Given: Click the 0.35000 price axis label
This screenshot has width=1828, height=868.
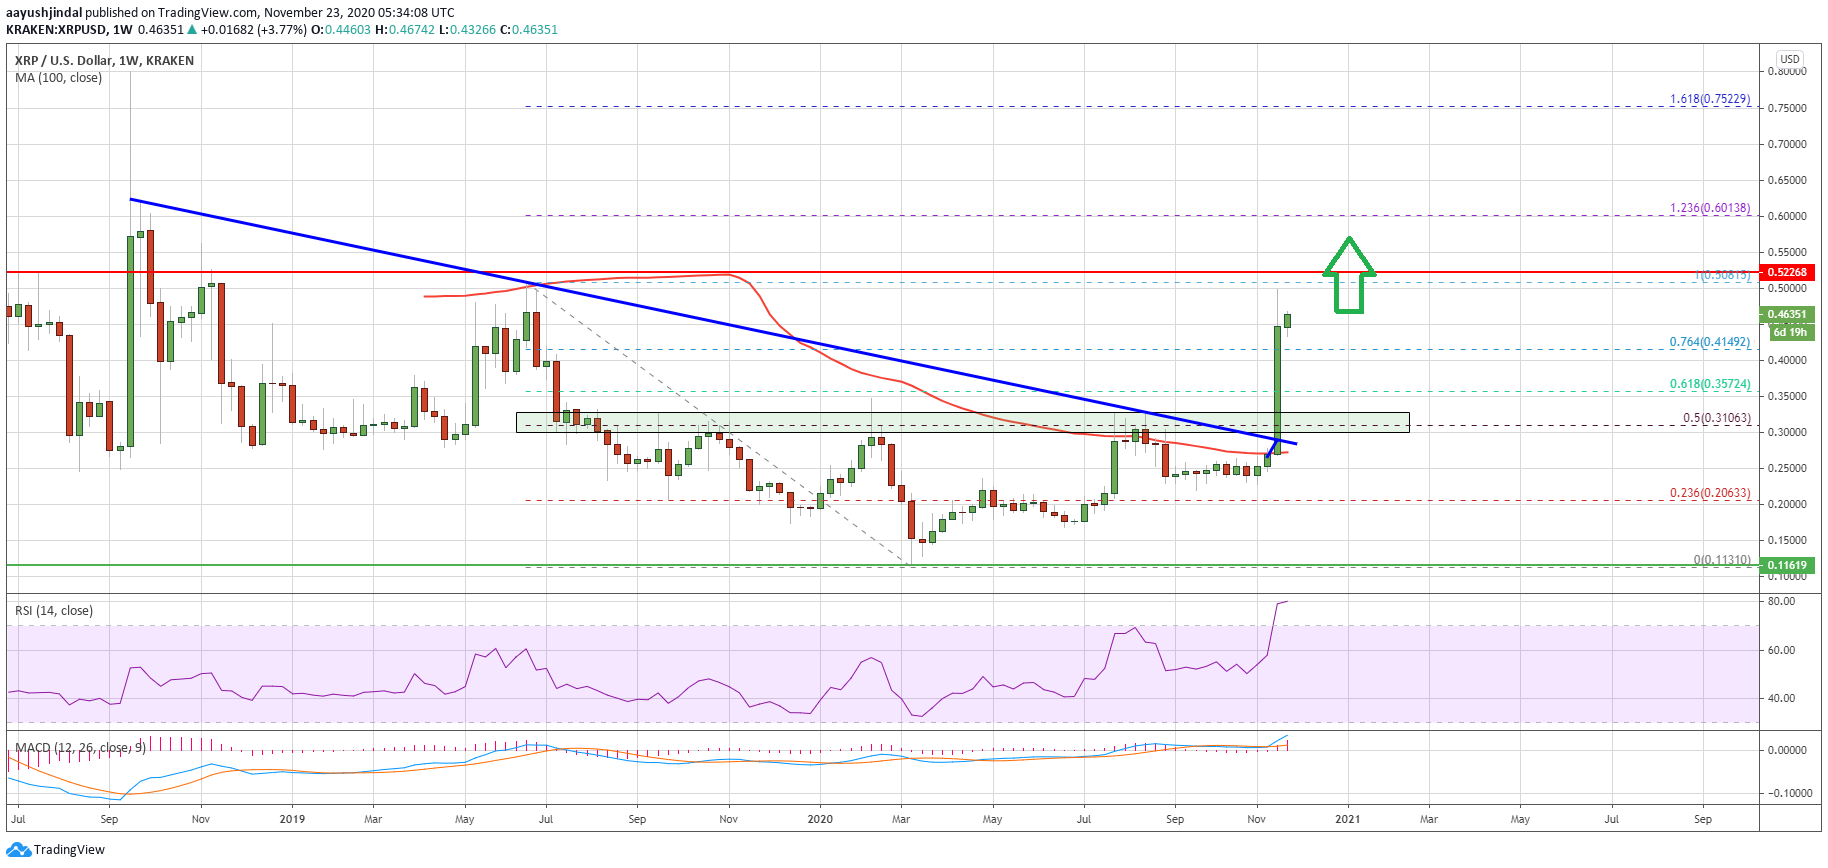Looking at the screenshot, I should click(x=1787, y=396).
